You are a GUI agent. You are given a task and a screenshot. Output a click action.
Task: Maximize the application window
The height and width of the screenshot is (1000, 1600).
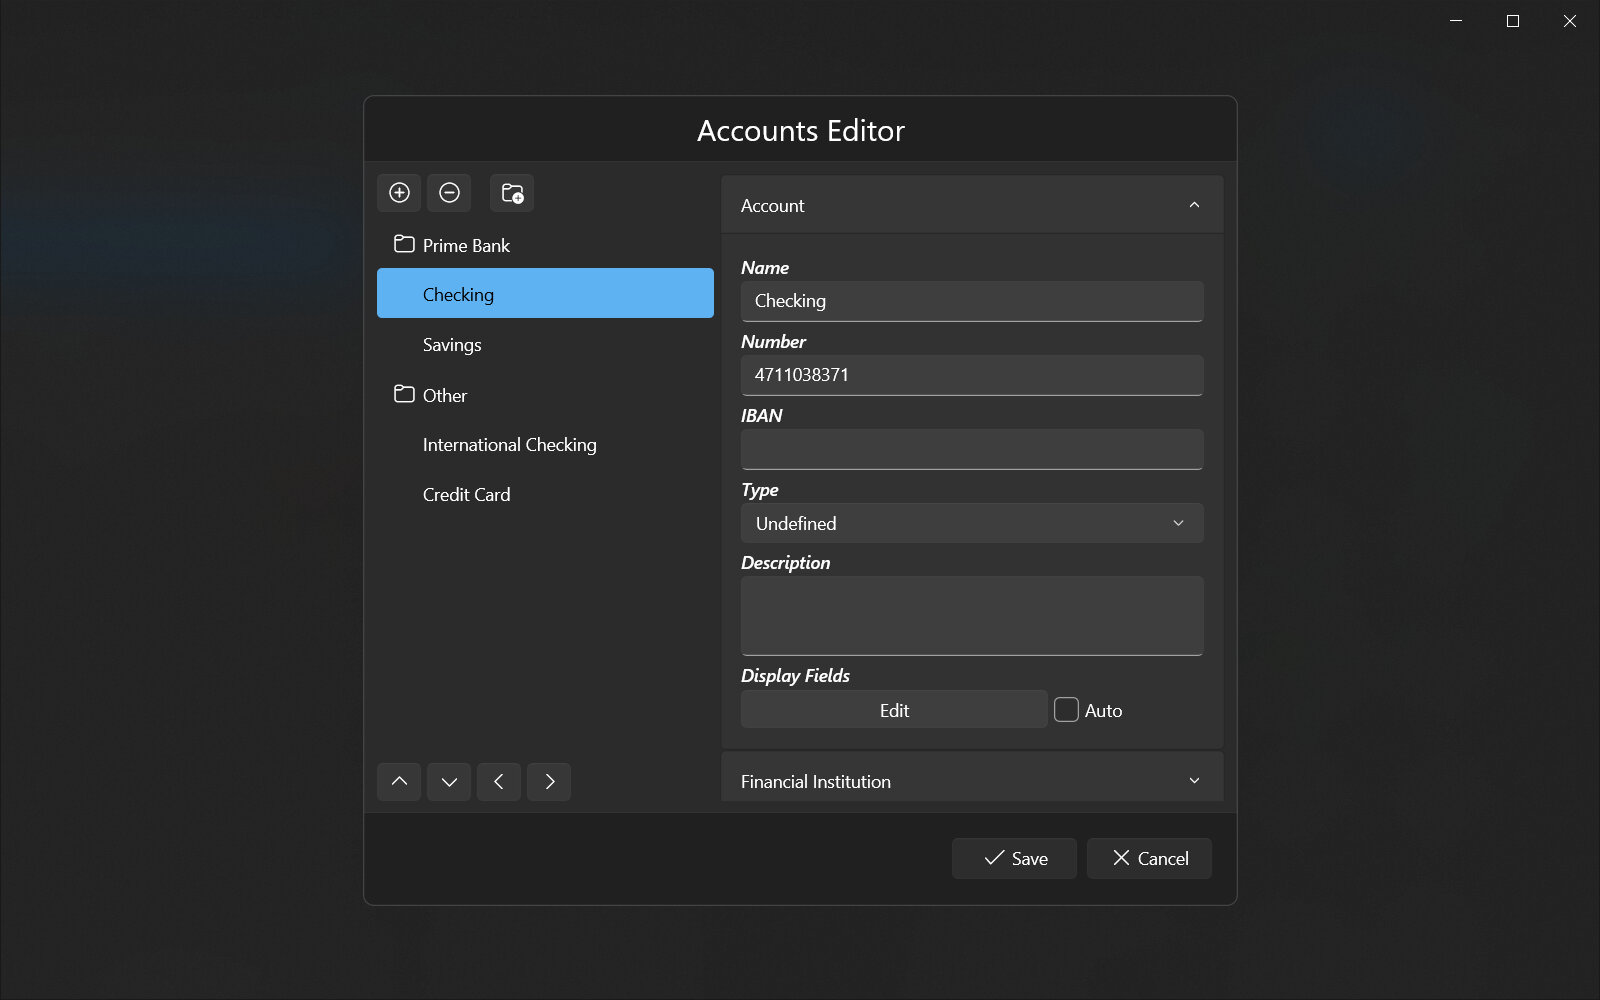click(x=1513, y=21)
